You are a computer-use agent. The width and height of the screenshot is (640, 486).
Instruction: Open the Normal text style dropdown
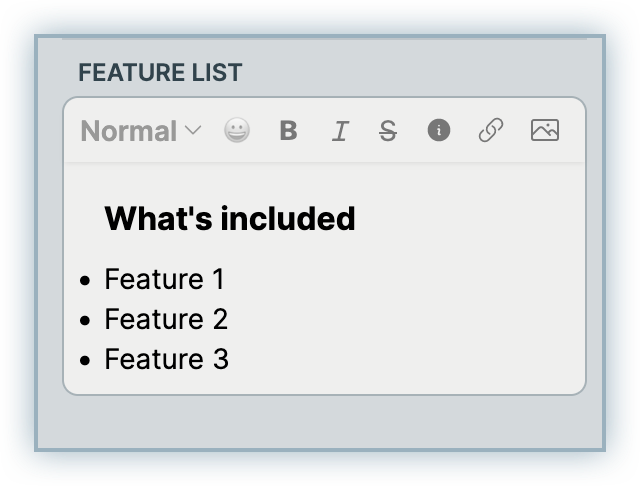128,131
